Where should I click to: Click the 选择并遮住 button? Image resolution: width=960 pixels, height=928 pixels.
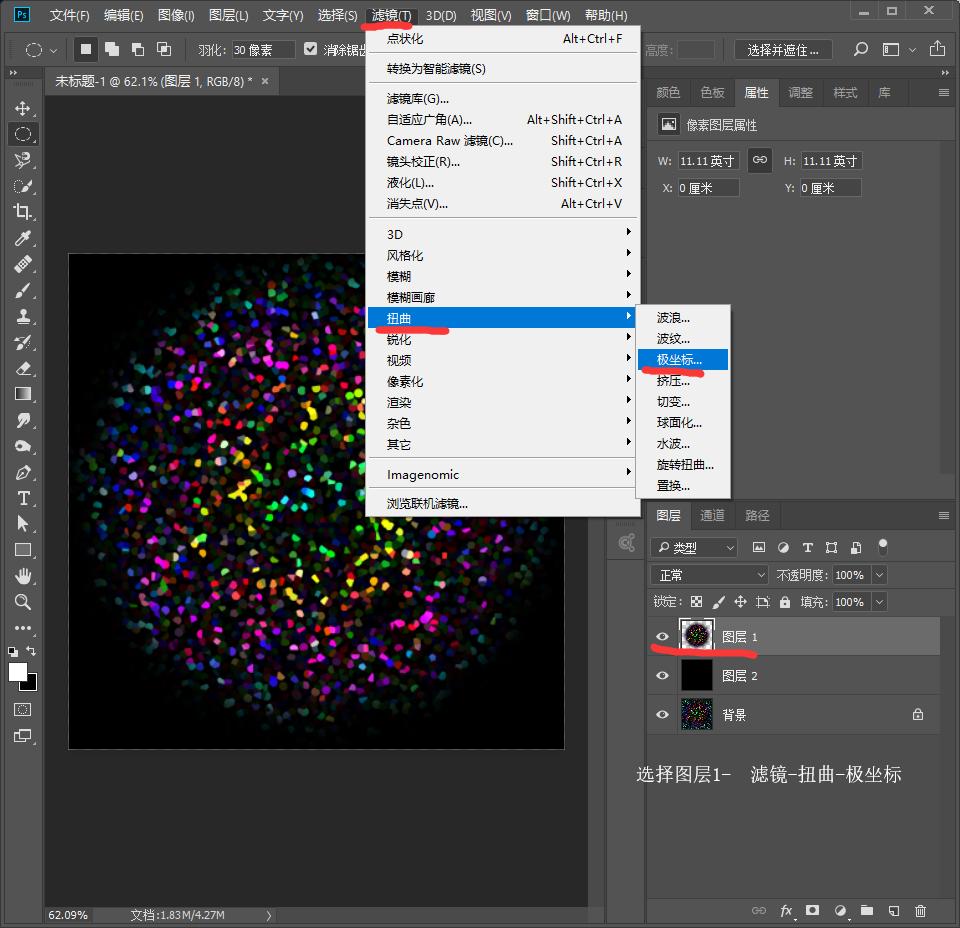point(783,49)
